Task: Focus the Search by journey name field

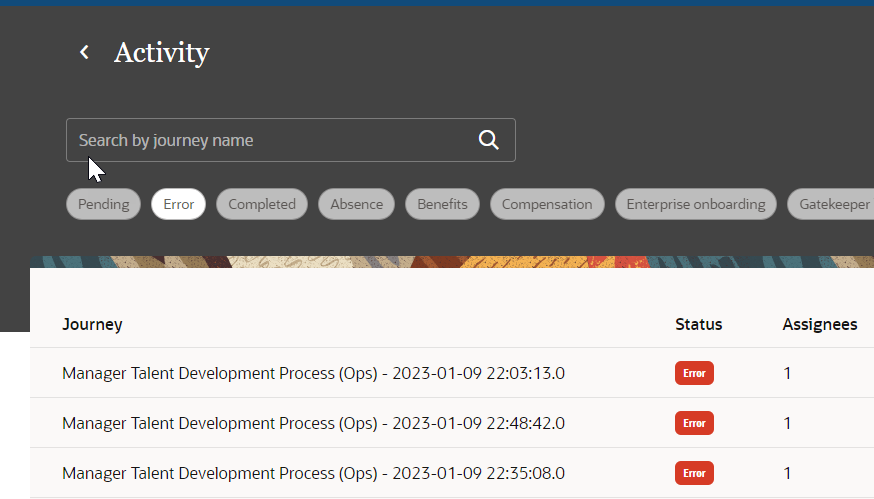Action: tap(290, 140)
